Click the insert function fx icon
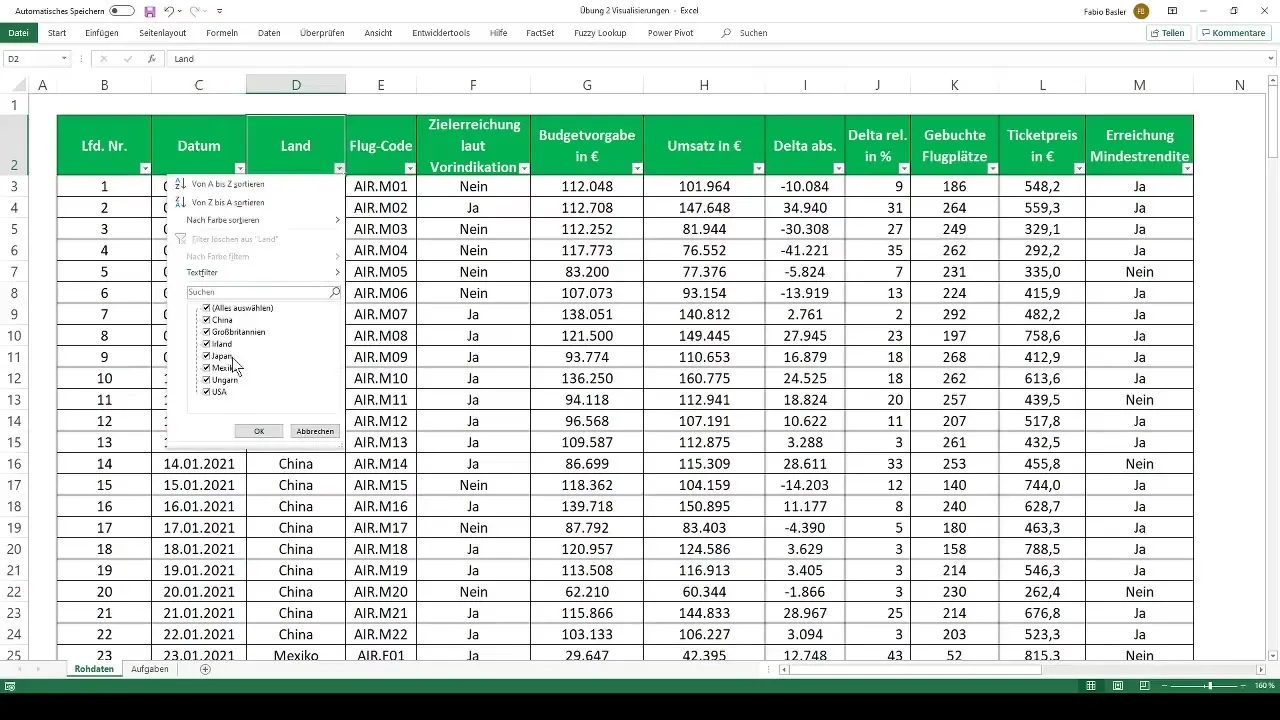The height and width of the screenshot is (720, 1280). [x=151, y=59]
